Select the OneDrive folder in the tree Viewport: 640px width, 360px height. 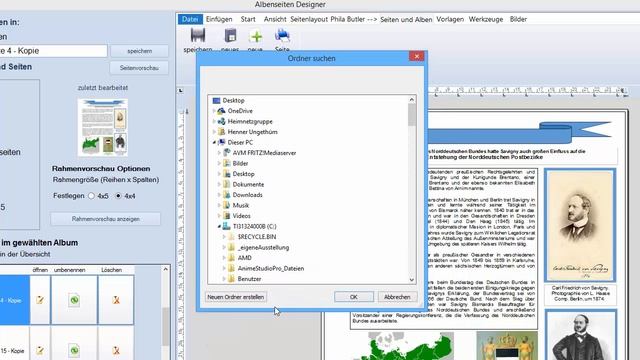(x=240, y=111)
